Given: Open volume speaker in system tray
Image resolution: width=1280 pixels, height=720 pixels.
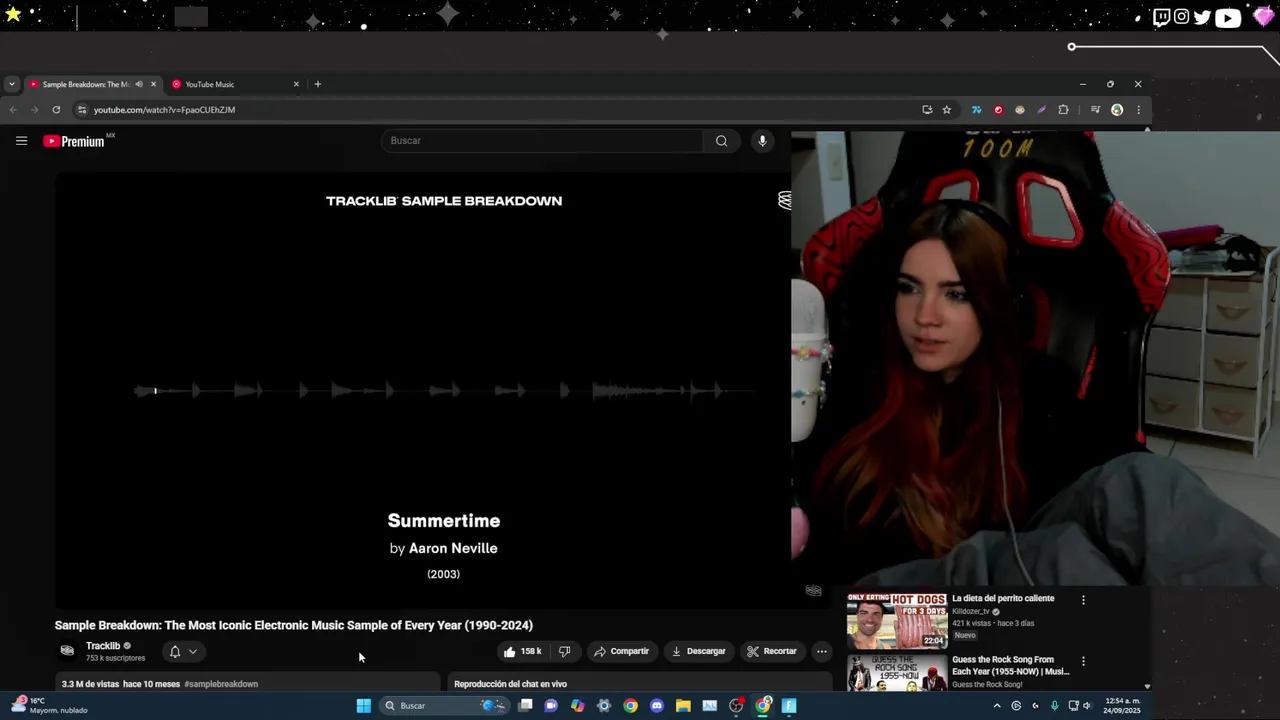Looking at the screenshot, I should point(1087,706).
